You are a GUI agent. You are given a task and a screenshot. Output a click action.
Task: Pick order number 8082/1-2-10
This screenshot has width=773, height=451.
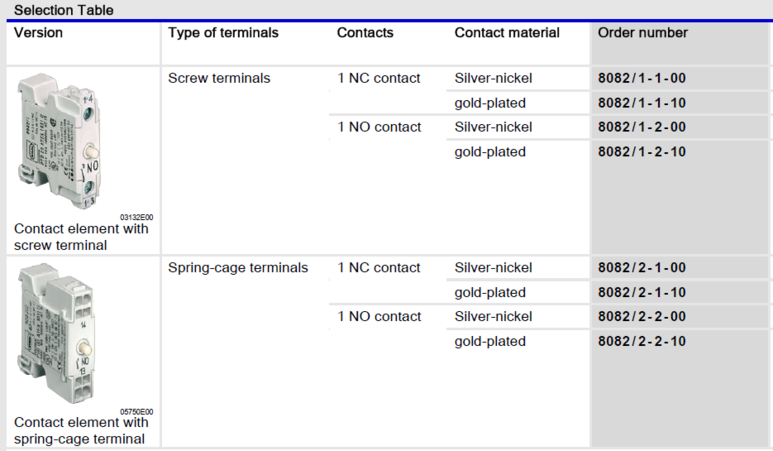coord(641,152)
